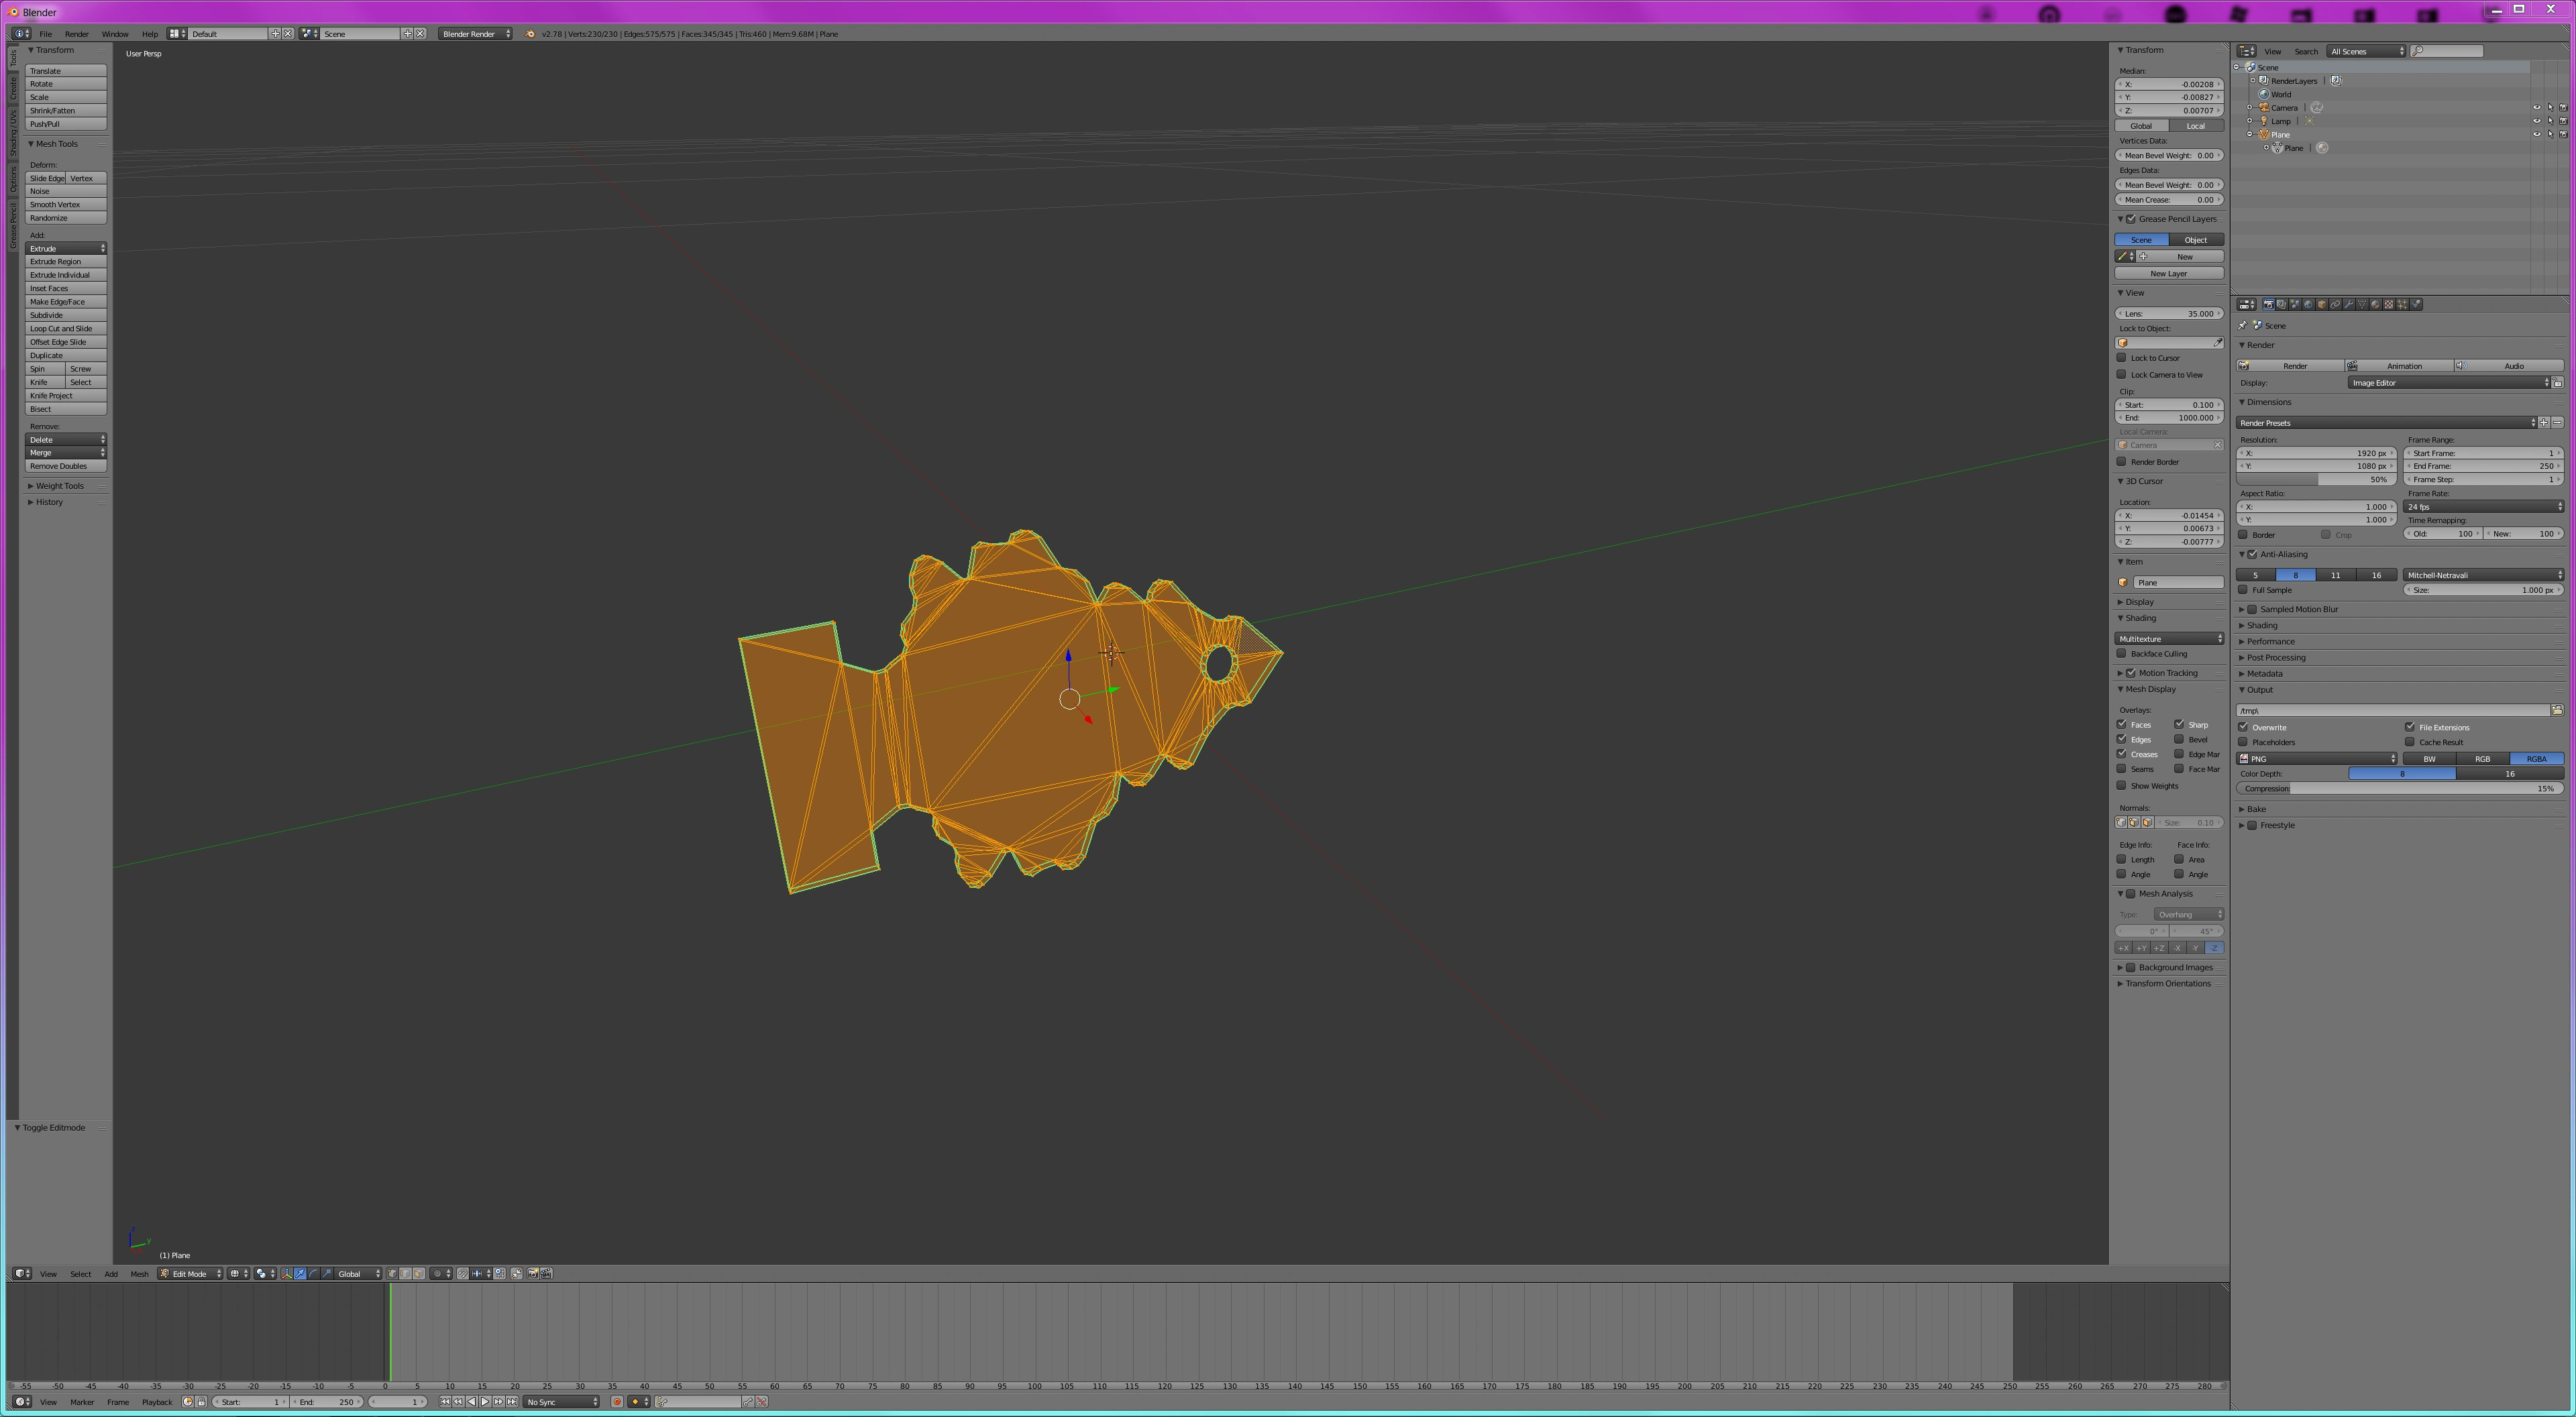Expand the Weight Tools panel

click(x=60, y=486)
